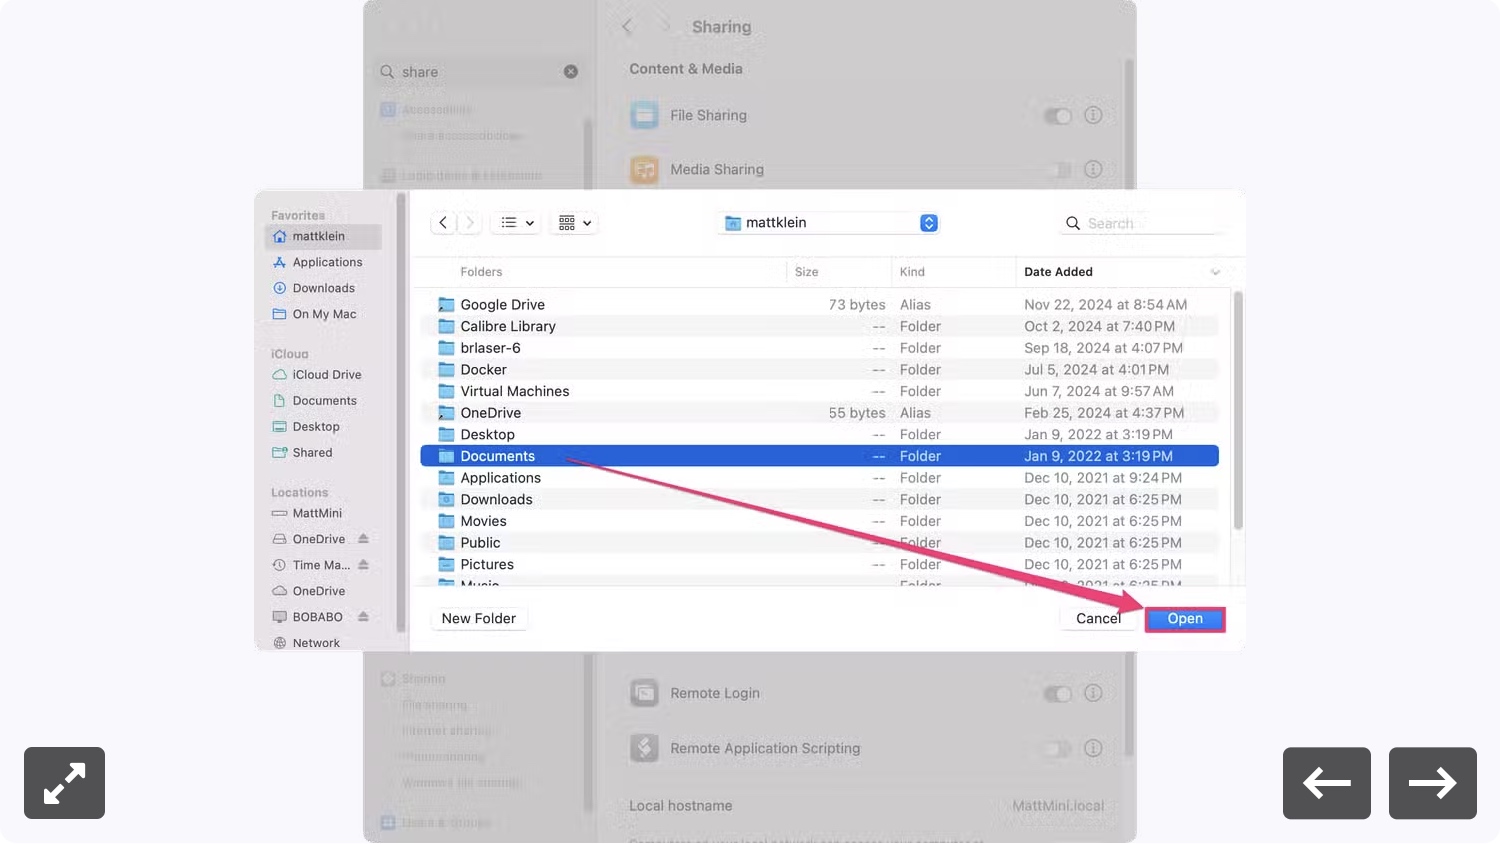Screen dimensions: 1500x844
Task: Toggle Date Added sort order chevron
Action: 1215,272
